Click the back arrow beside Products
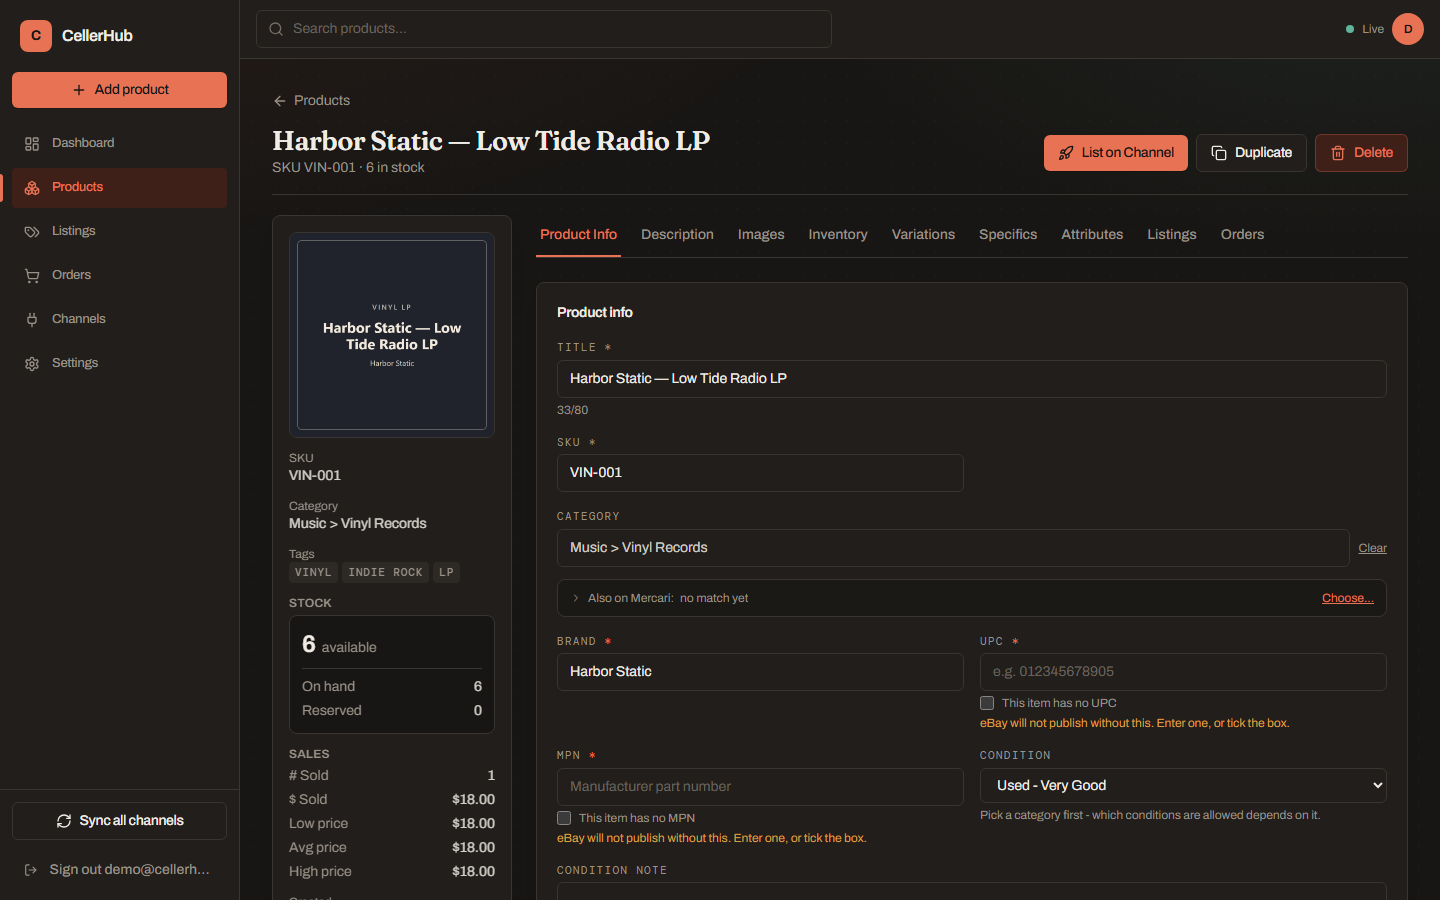The image size is (1440, 900). click(x=280, y=101)
